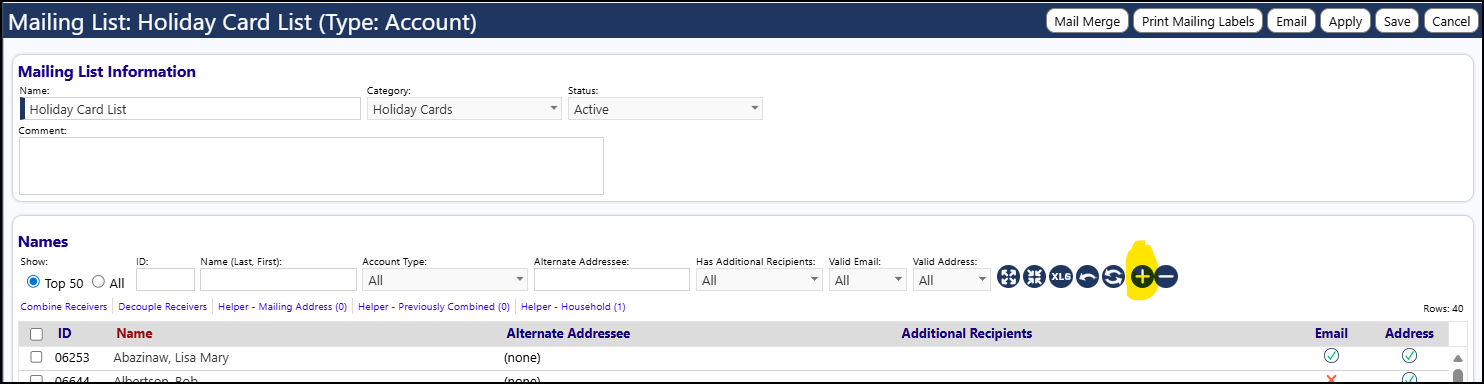Screen dimensions: 1484x384
Task: Sort by Additional Recipients column header
Action: (966, 334)
